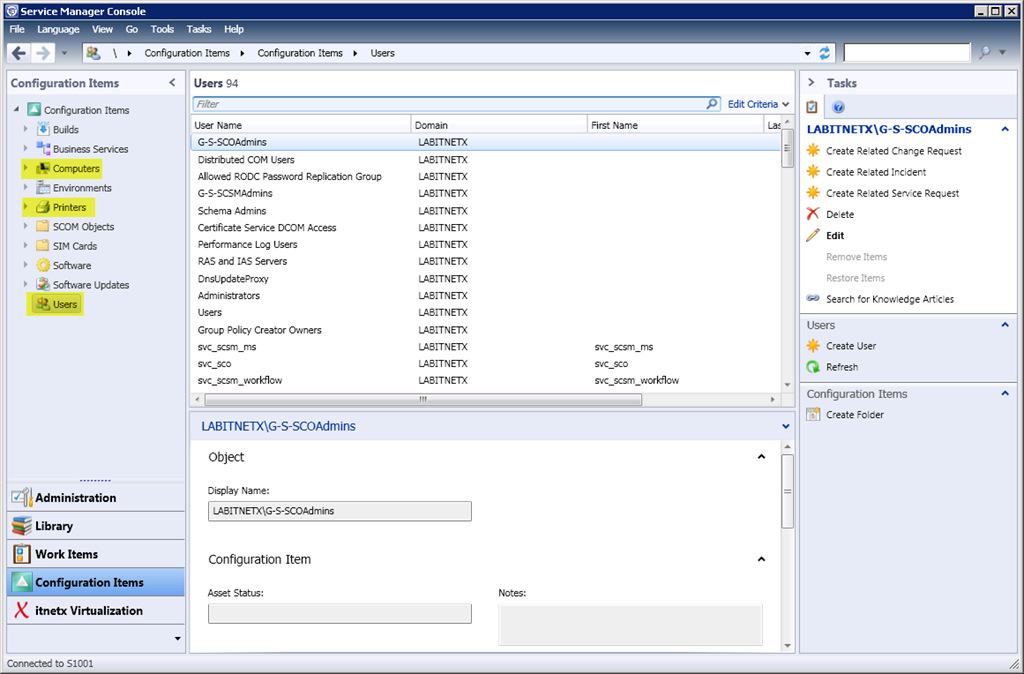Collapse the Object section in details pane
The height and width of the screenshot is (674, 1024).
click(x=761, y=457)
